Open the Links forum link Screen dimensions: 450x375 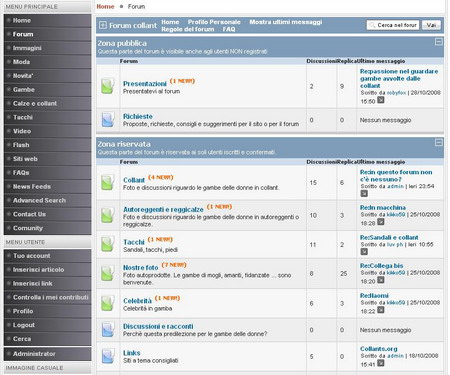pyautogui.click(x=132, y=353)
